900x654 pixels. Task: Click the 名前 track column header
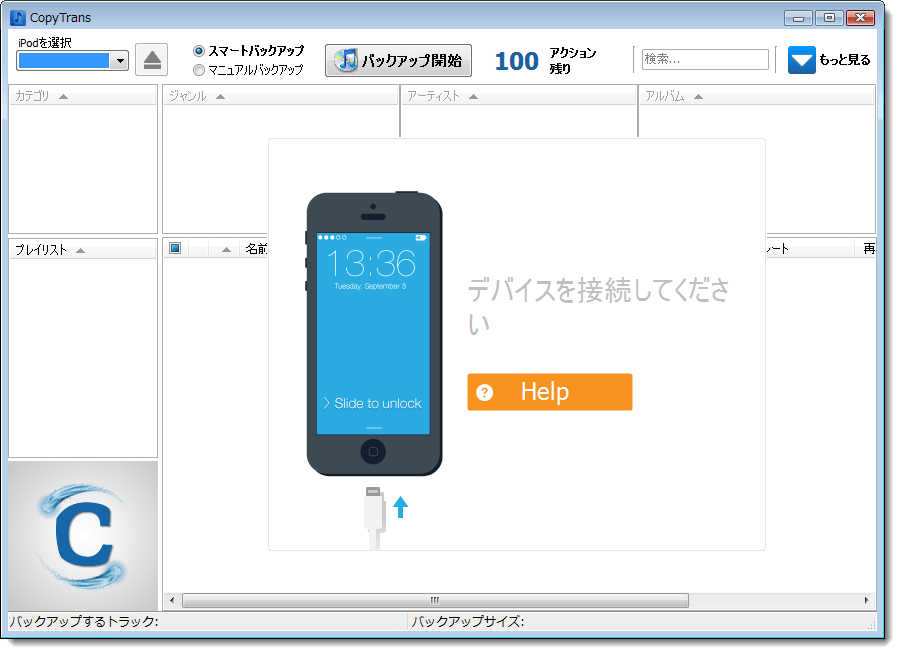click(x=256, y=249)
